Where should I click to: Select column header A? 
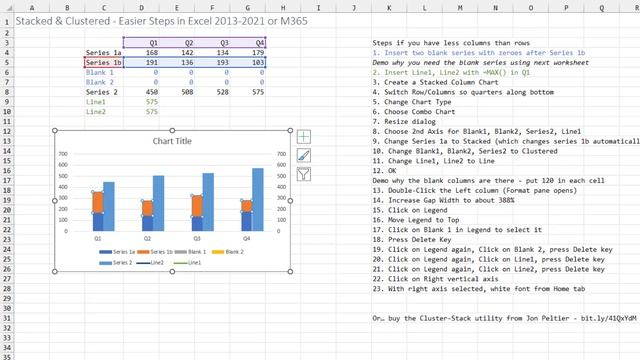pyautogui.click(x=32, y=8)
